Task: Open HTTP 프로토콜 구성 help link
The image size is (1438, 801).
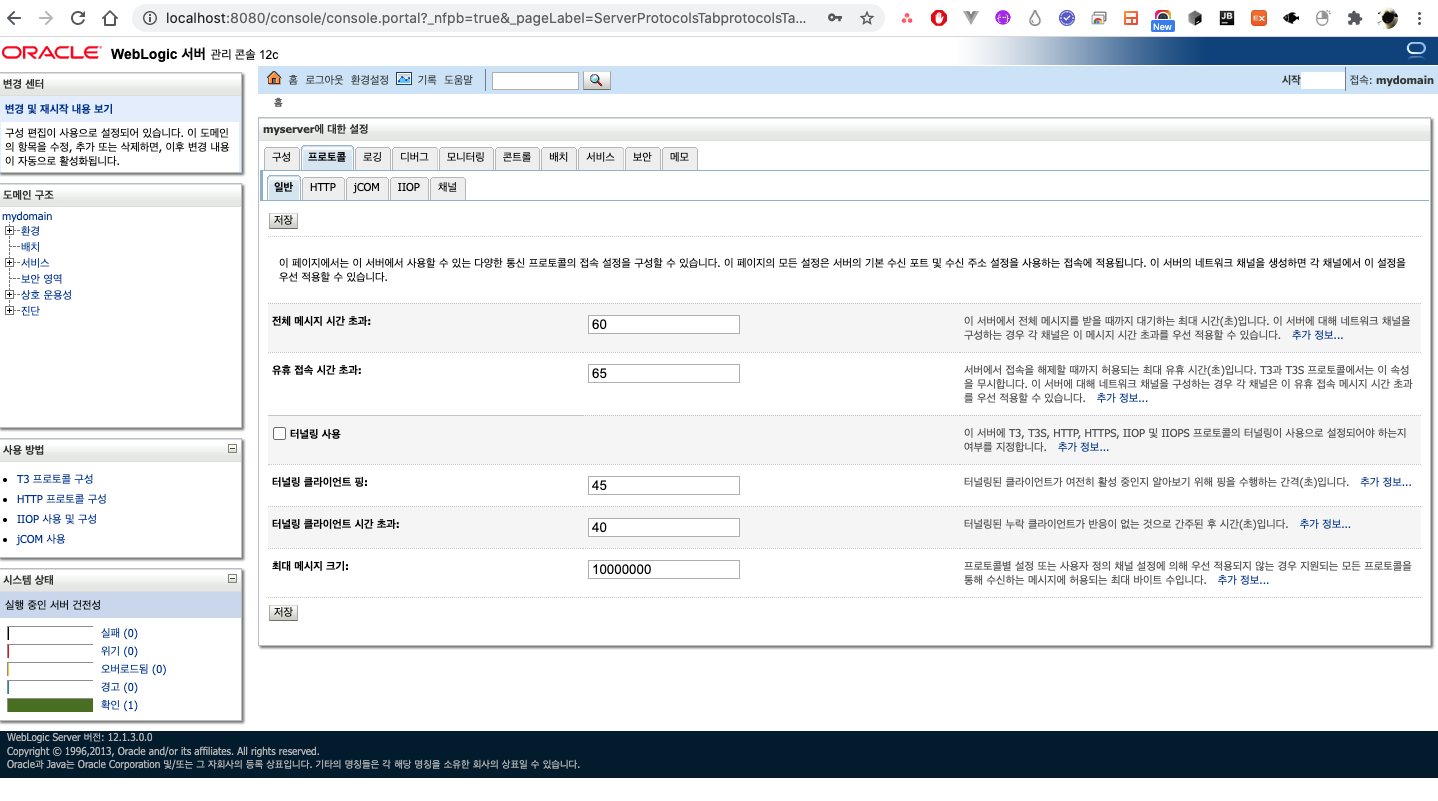Action: [x=62, y=499]
